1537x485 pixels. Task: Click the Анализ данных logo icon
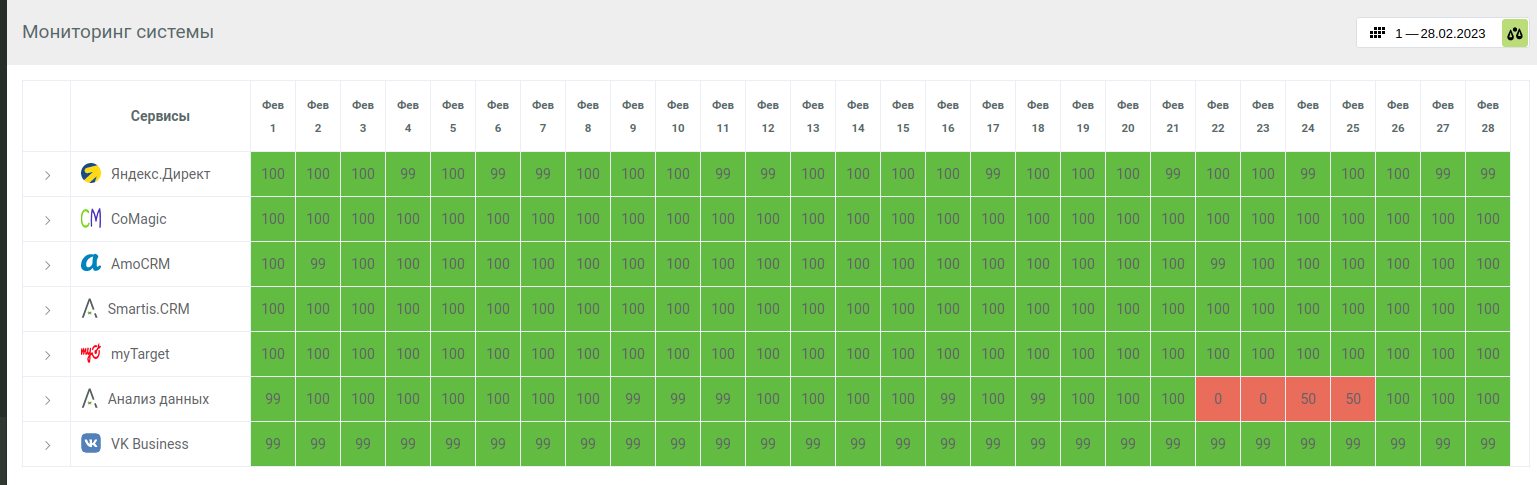click(90, 399)
